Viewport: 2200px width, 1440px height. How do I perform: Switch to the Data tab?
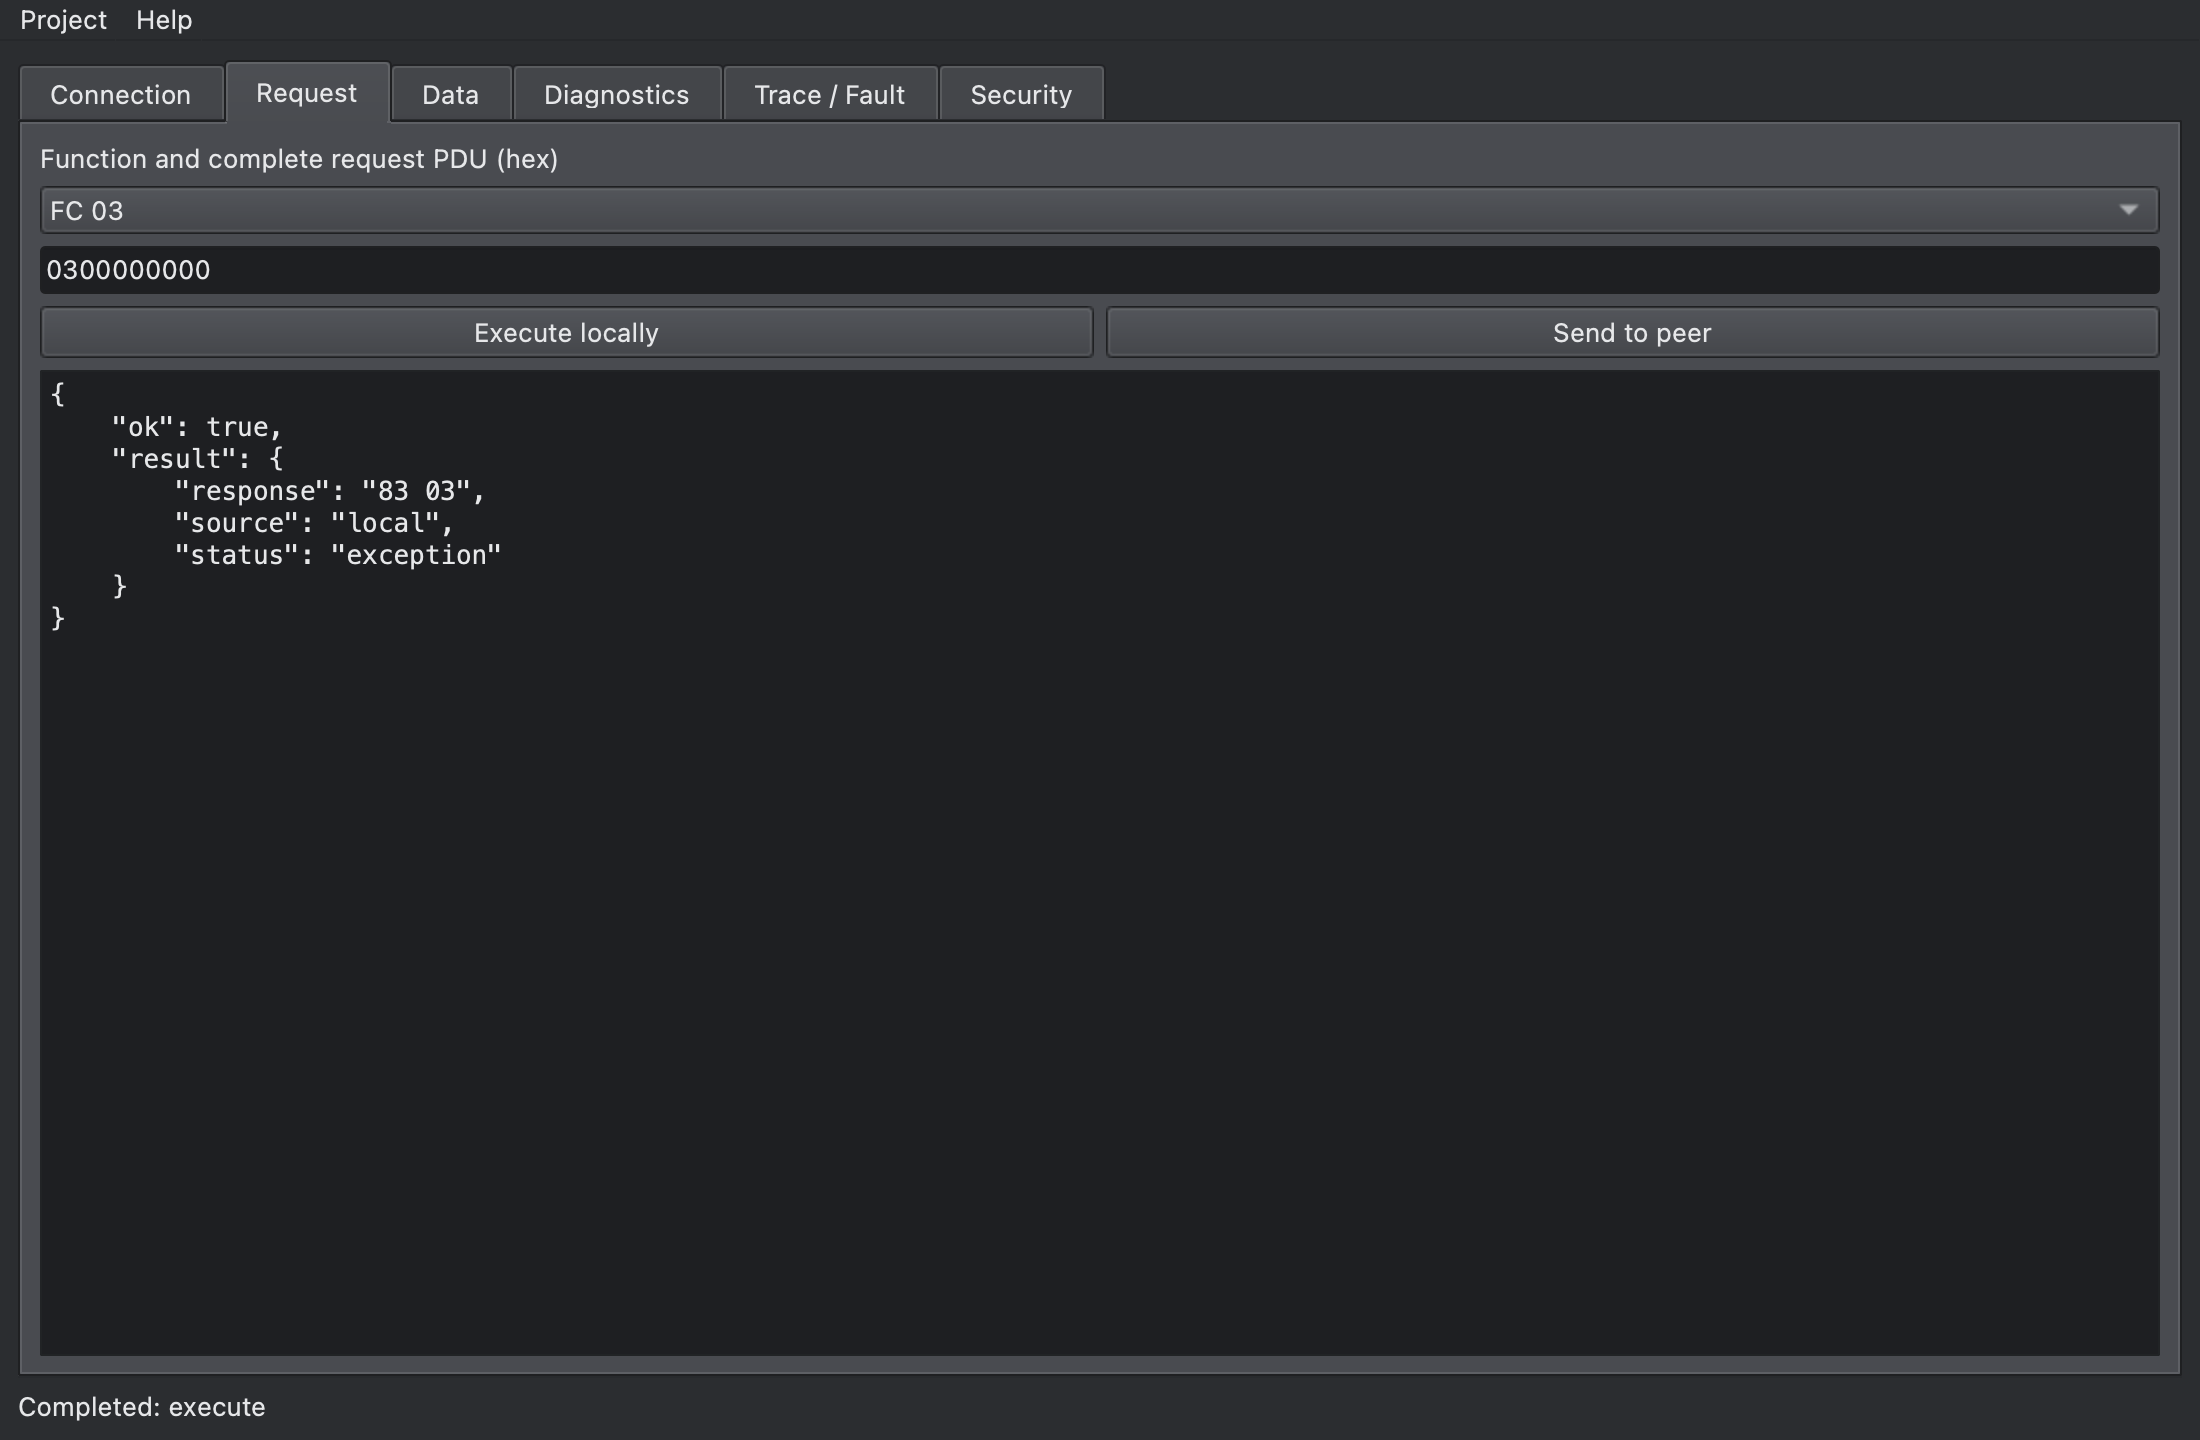(x=451, y=94)
